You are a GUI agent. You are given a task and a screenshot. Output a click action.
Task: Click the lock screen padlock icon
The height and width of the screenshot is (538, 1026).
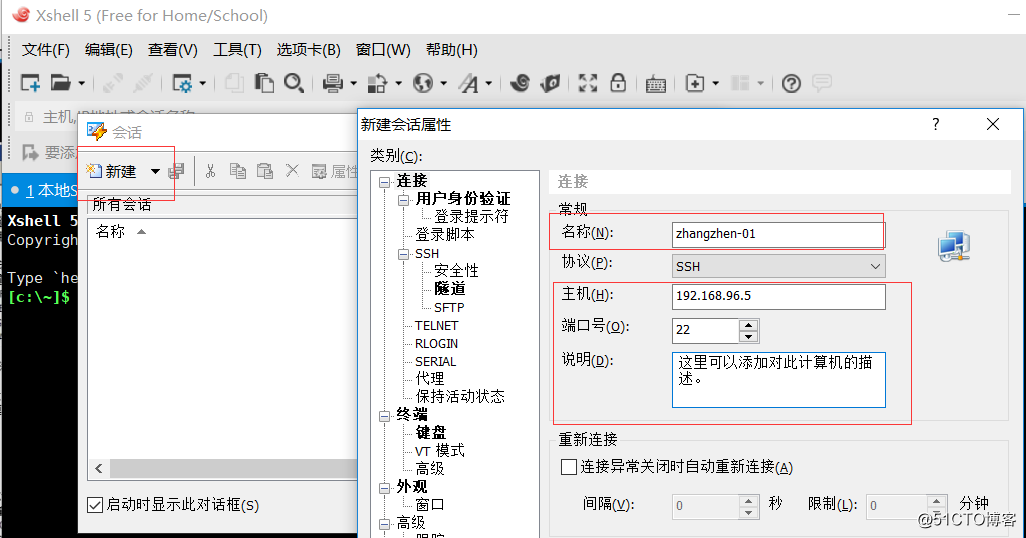pyautogui.click(x=618, y=82)
